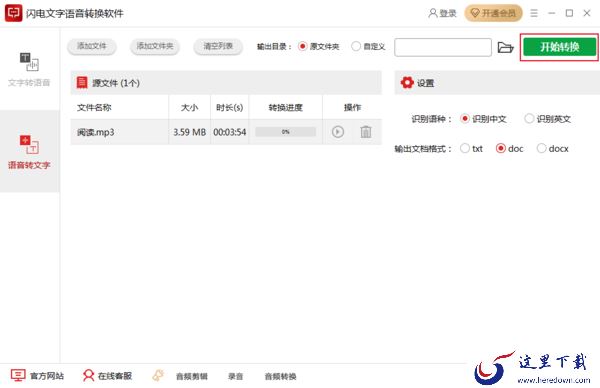Screen dimensions: 600x388
Task: Open the 音频转换 tool link
Action: click(280, 377)
